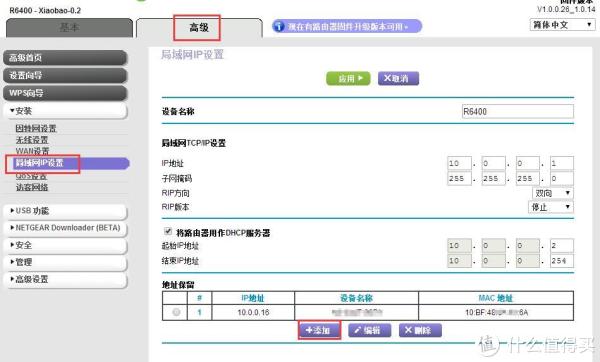600x362 pixels.
Task: Open 访客网络 link
Action: (32, 187)
